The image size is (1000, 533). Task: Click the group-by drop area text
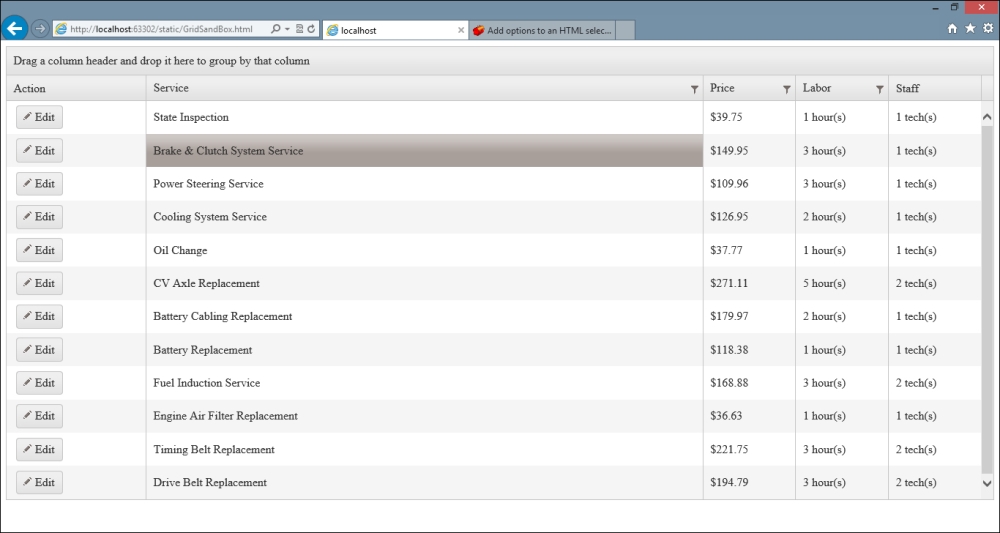[161, 61]
